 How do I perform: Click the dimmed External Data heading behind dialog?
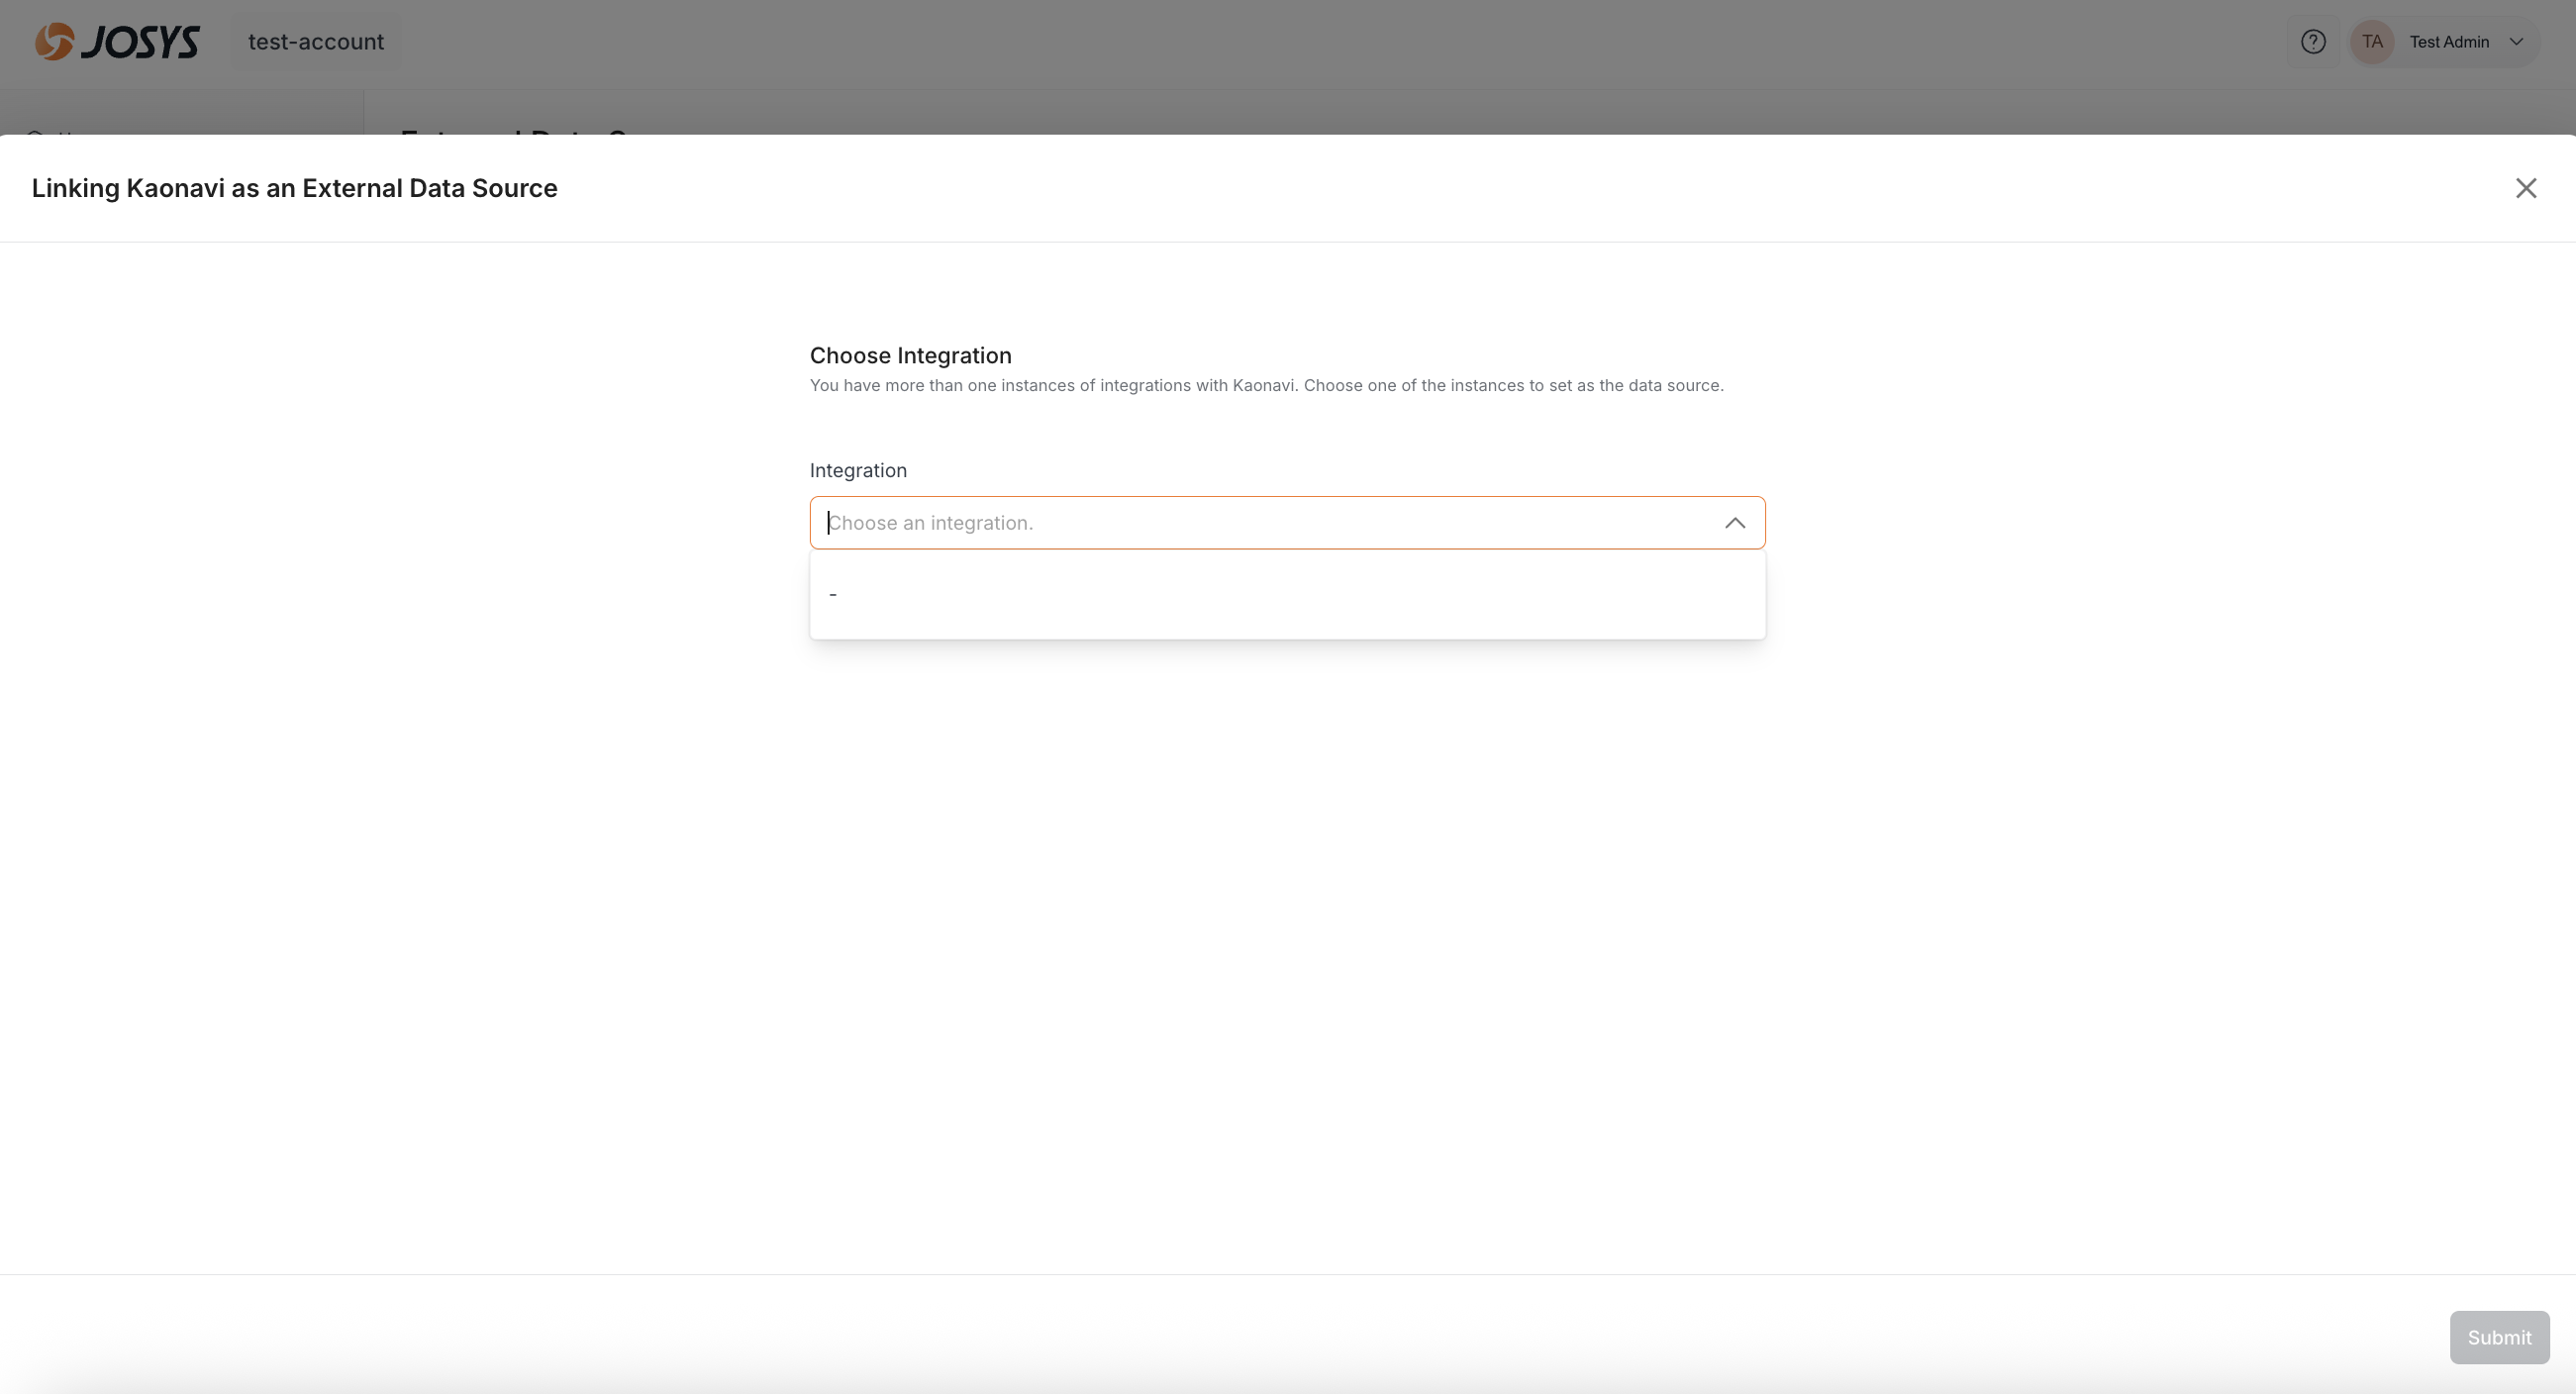tap(513, 130)
